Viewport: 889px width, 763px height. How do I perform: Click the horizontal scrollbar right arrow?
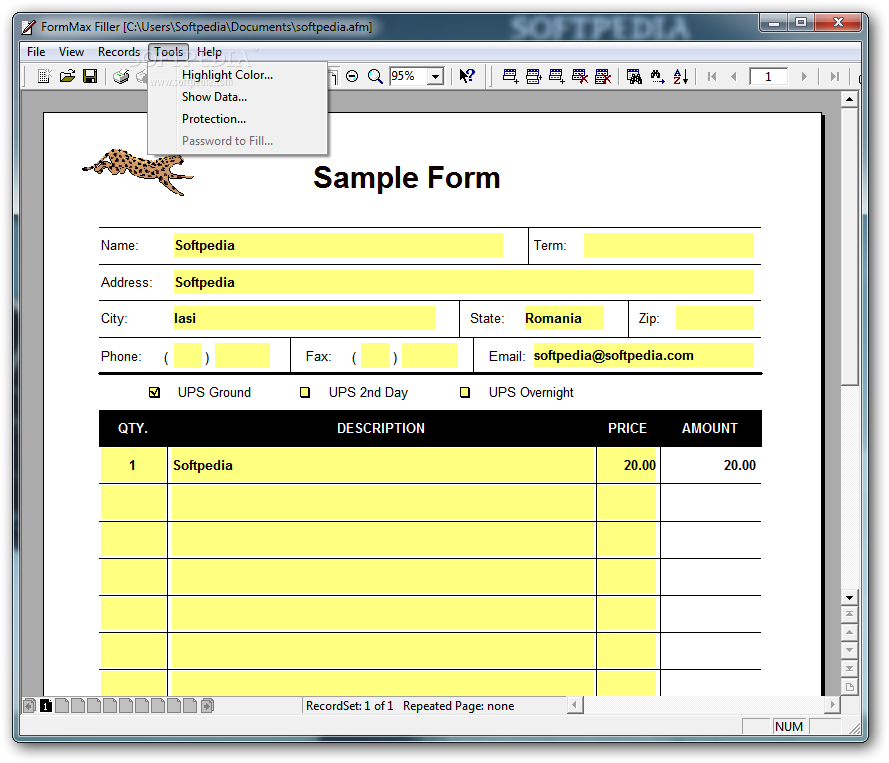[832, 705]
